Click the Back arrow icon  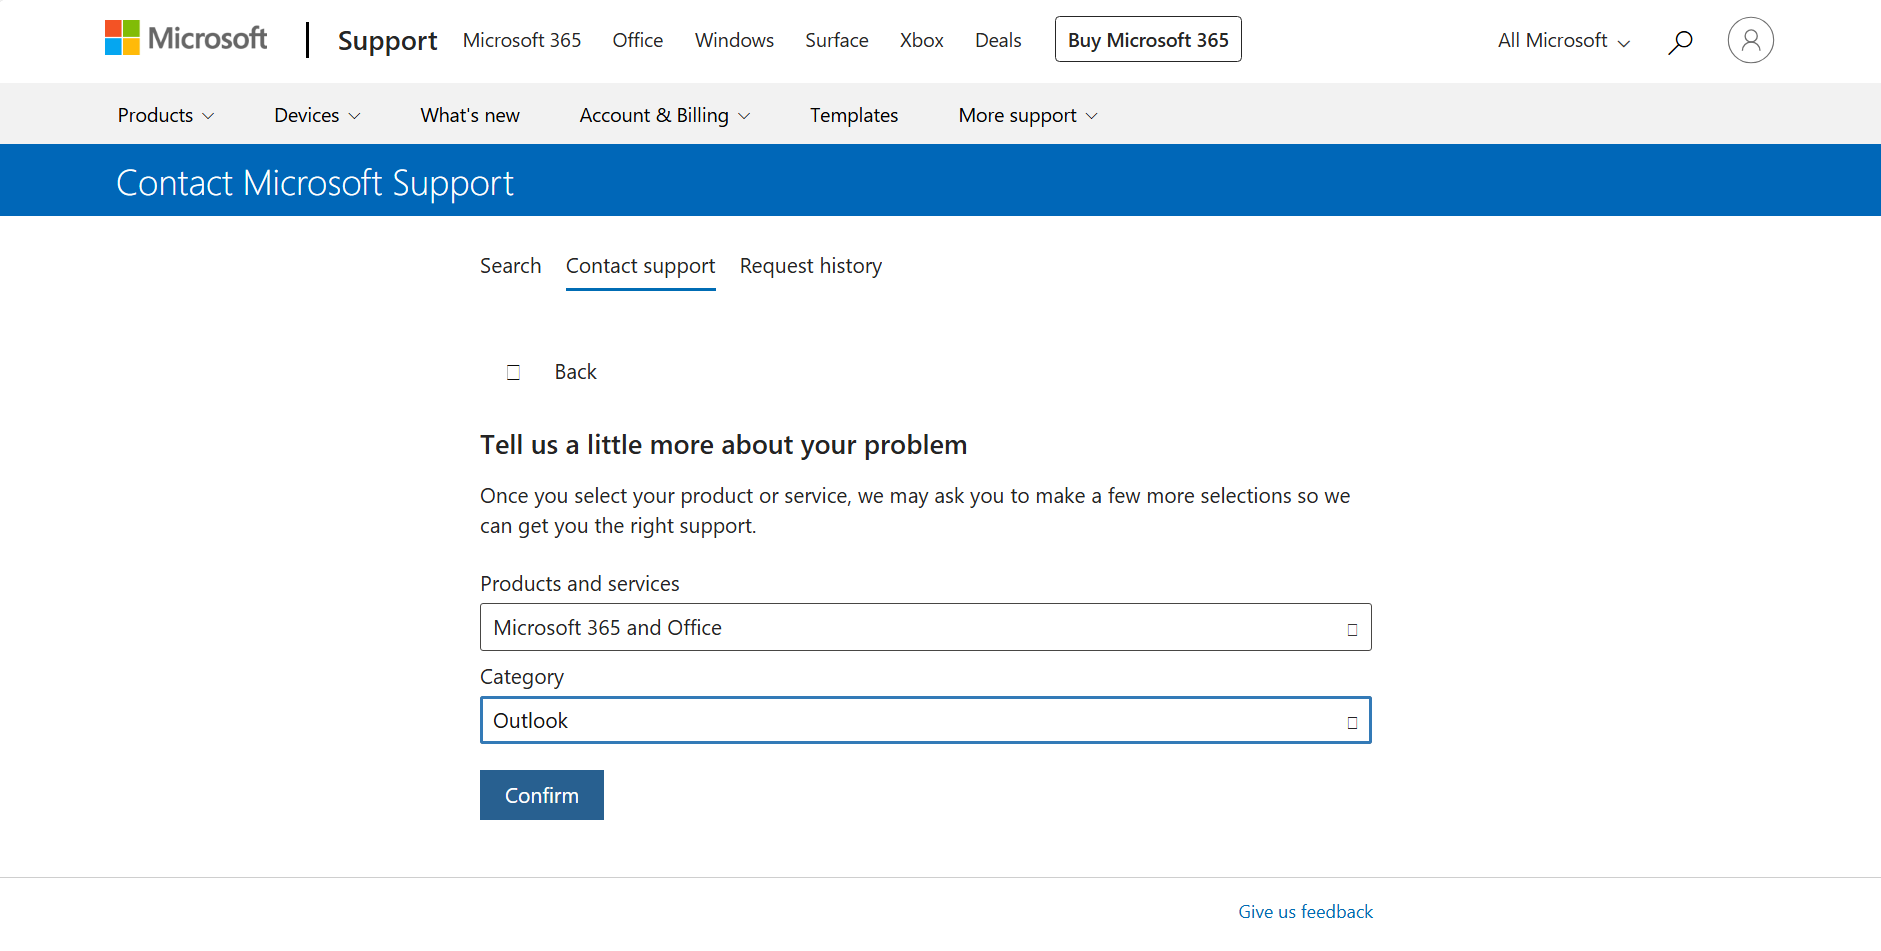pos(513,371)
